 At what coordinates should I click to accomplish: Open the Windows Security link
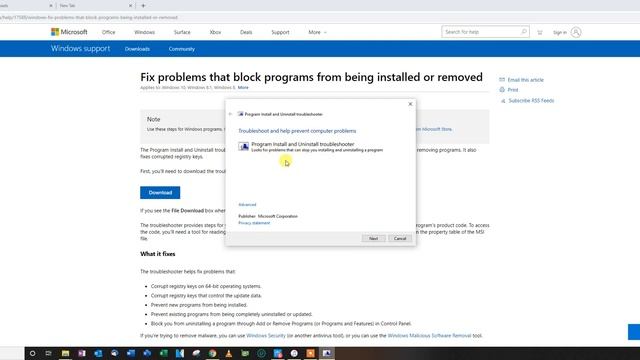(x=266, y=336)
